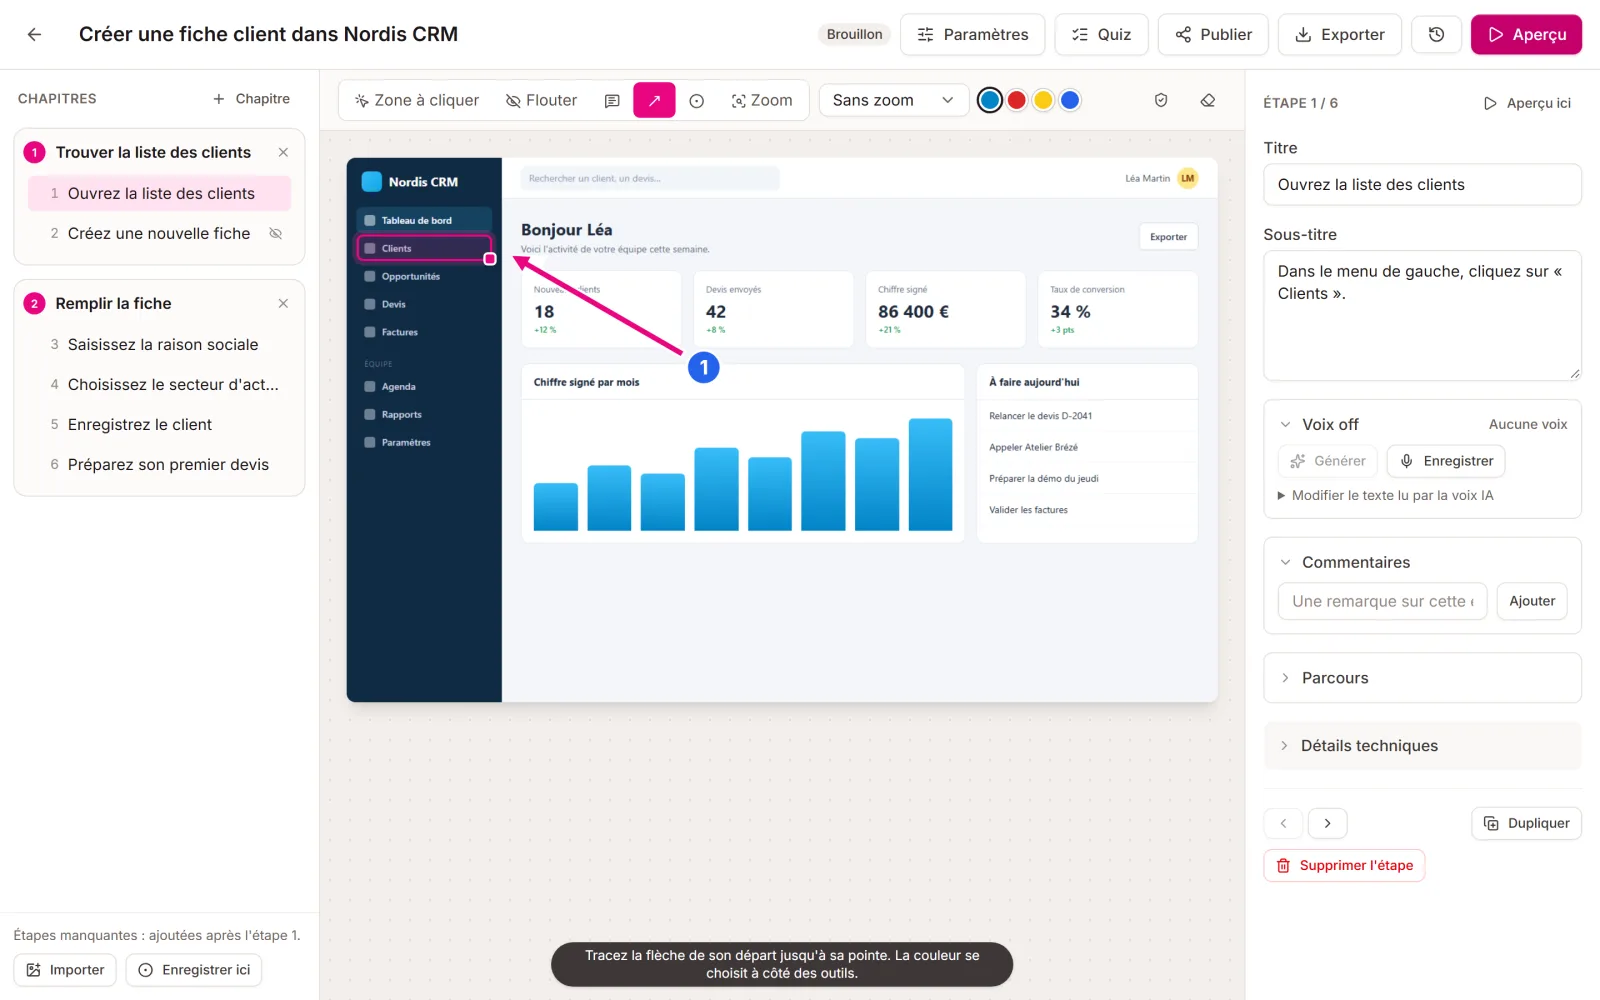Image resolution: width=1600 pixels, height=1000 pixels.
Task: Open the Sans zoom dropdown
Action: pyautogui.click(x=893, y=100)
